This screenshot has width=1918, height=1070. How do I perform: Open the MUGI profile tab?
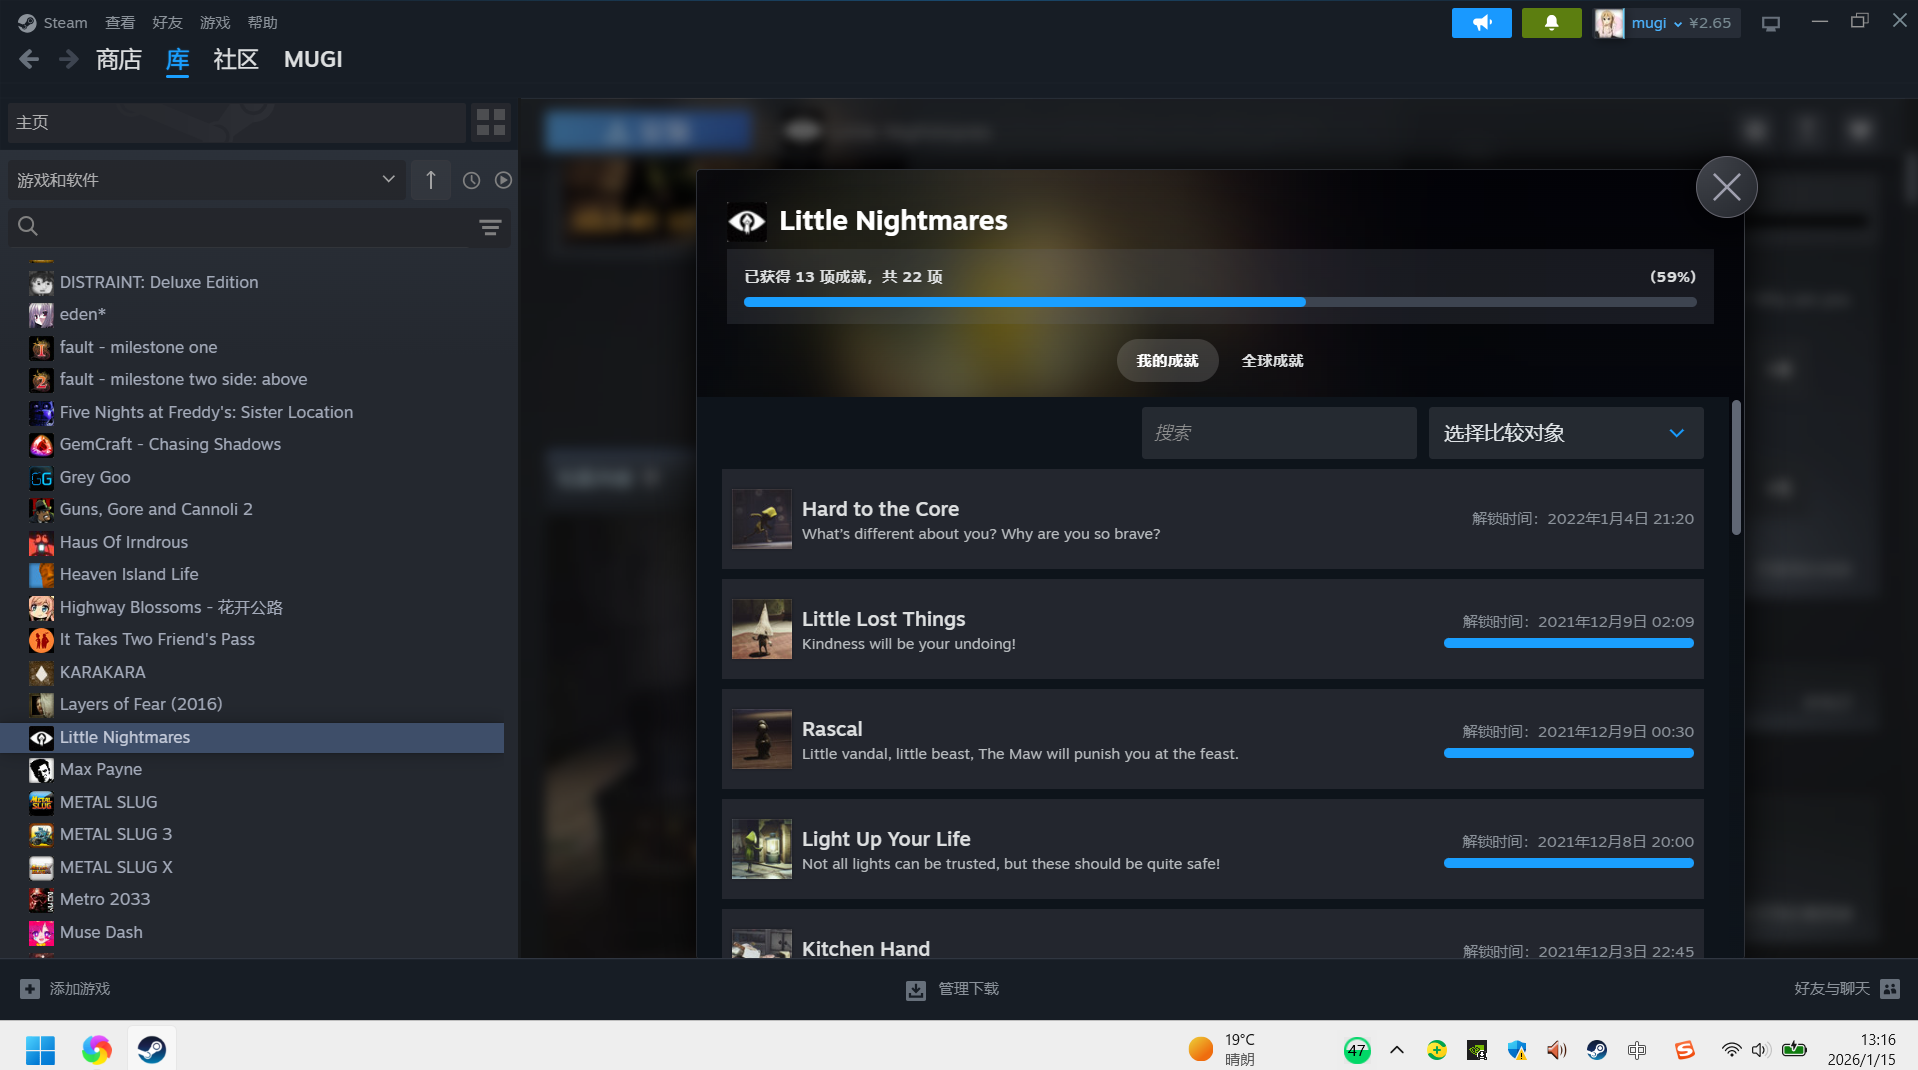click(x=313, y=60)
